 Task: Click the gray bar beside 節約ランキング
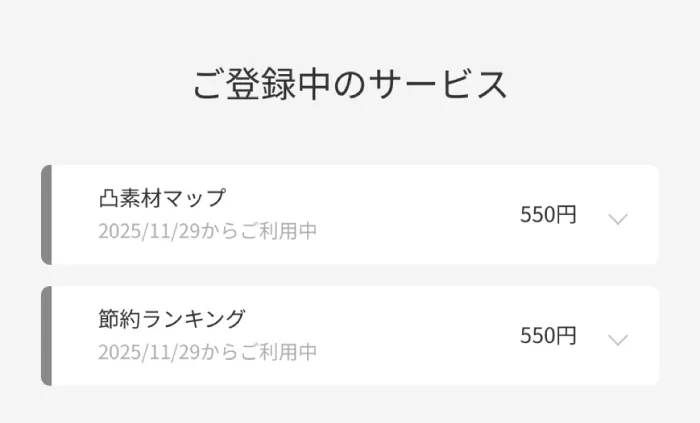click(x=46, y=336)
